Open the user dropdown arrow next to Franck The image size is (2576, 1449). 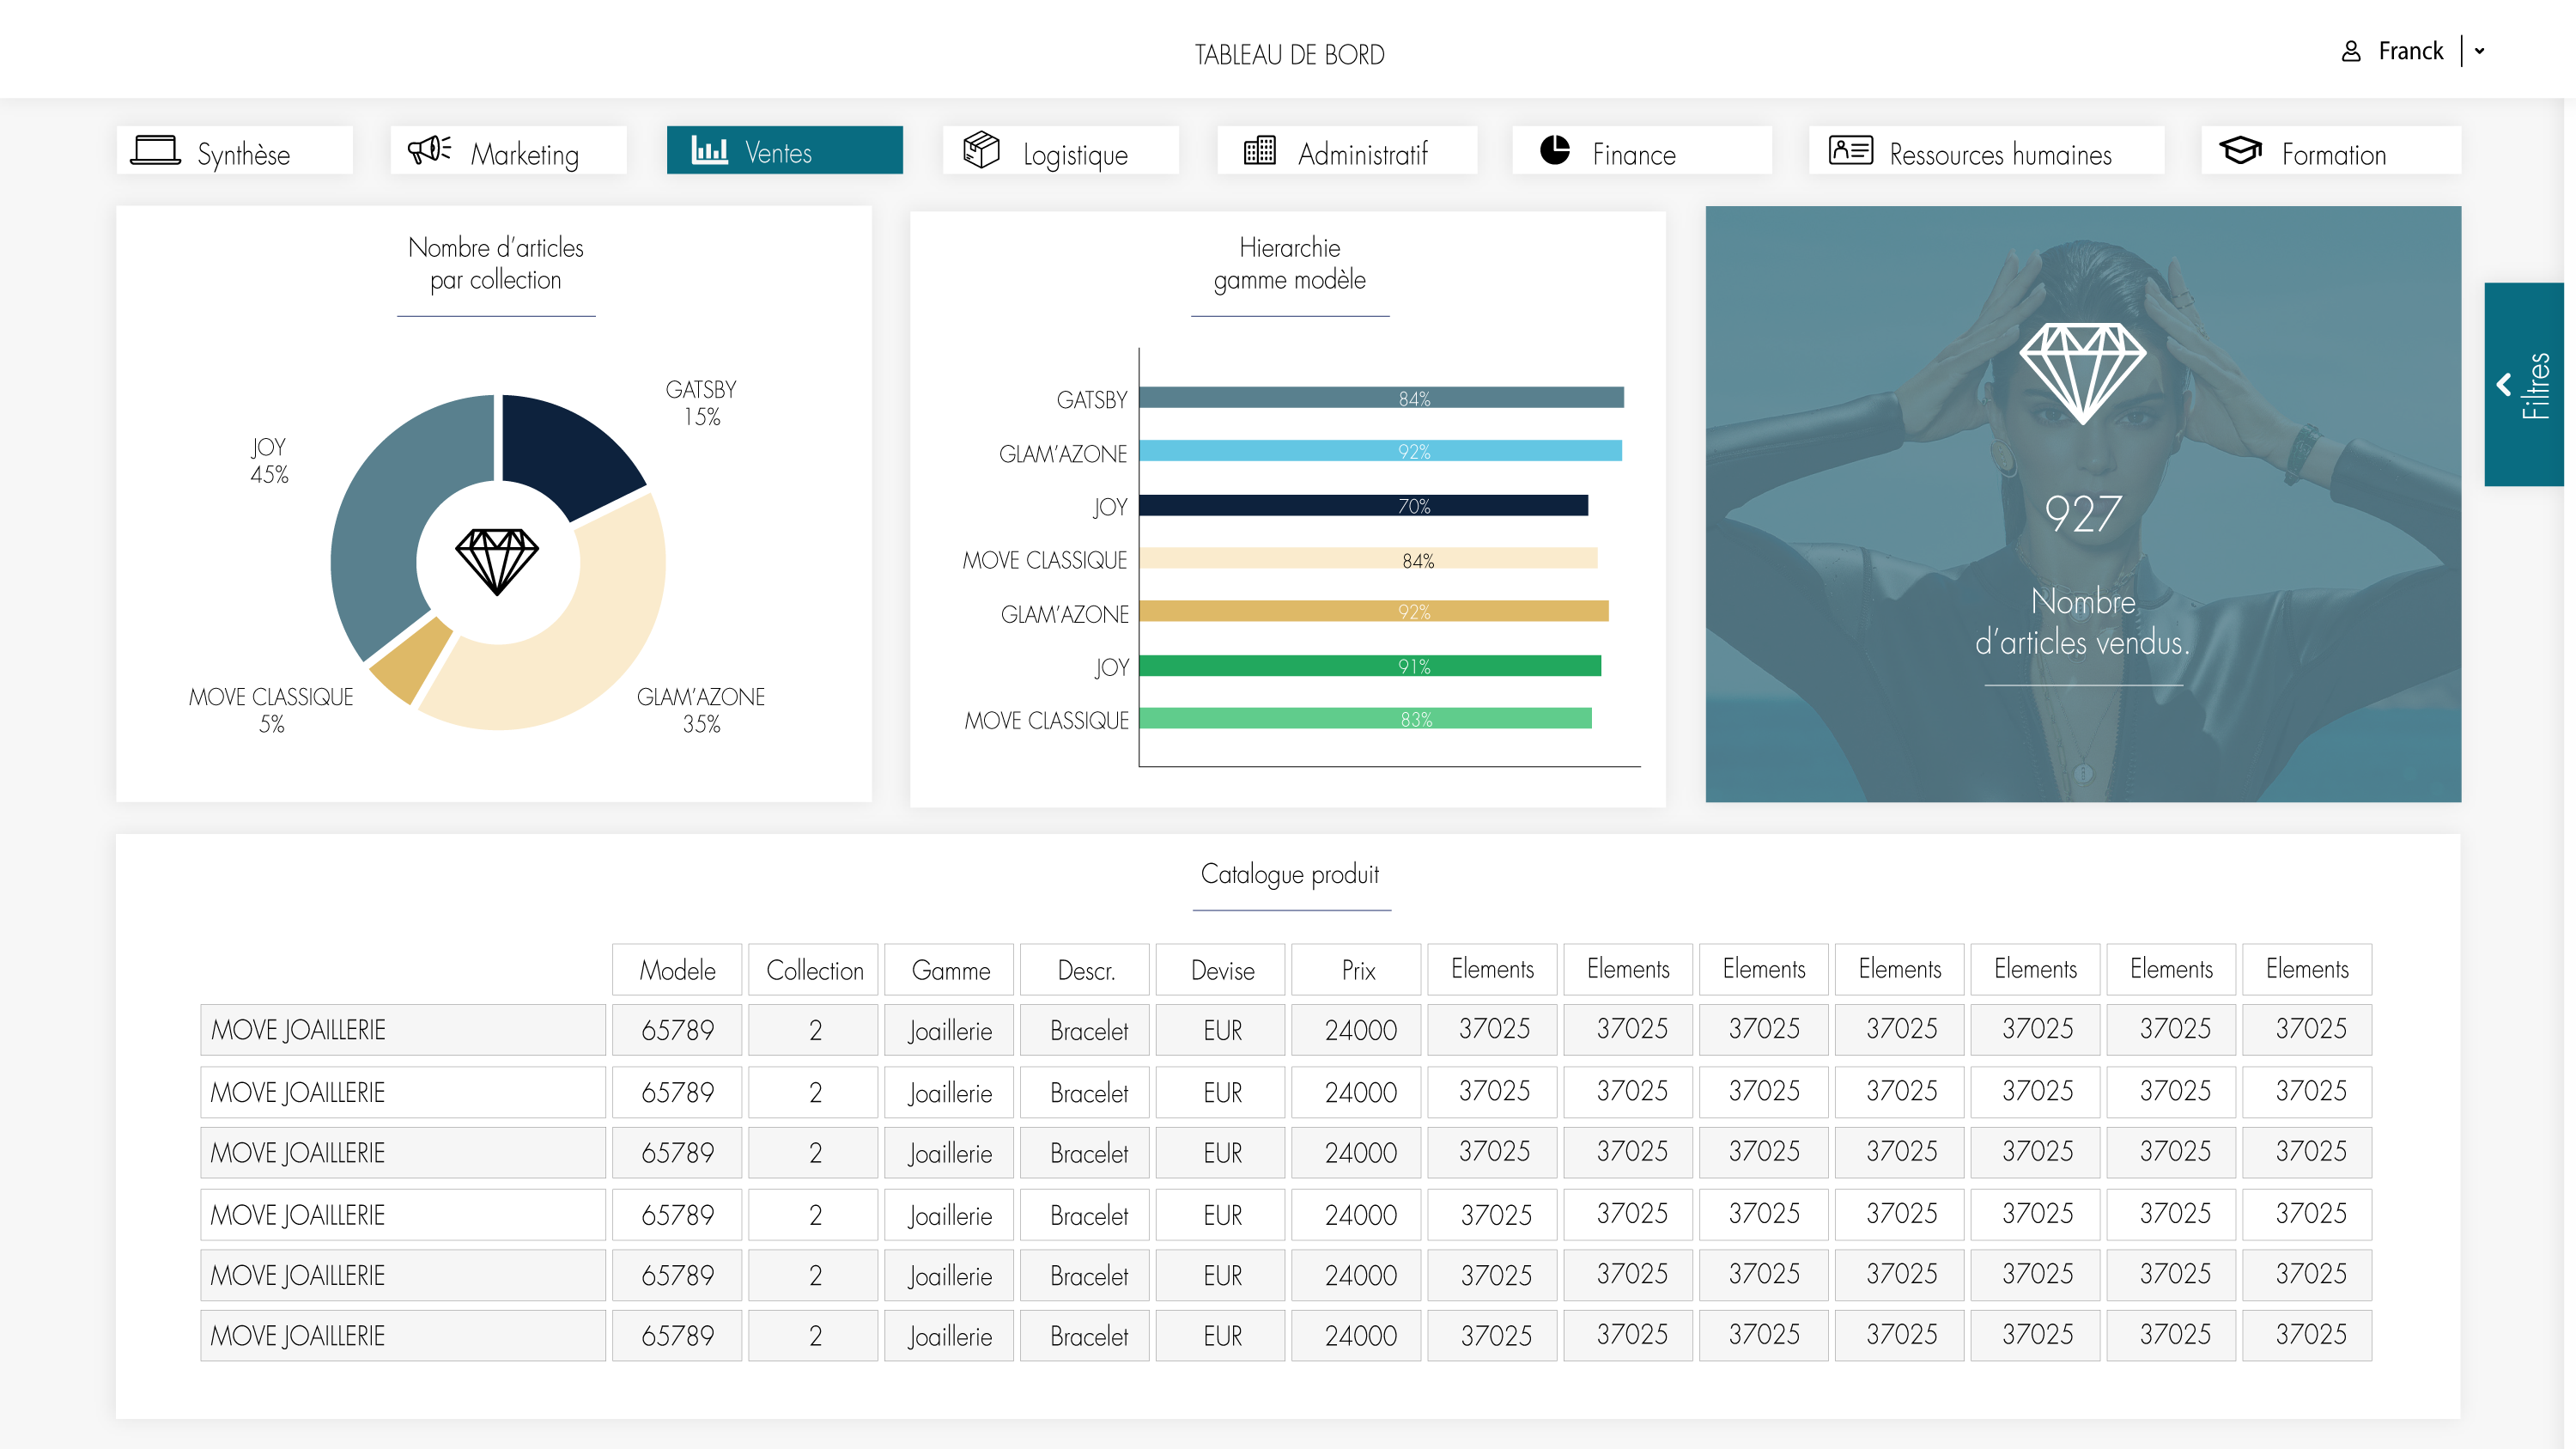pos(2480,51)
